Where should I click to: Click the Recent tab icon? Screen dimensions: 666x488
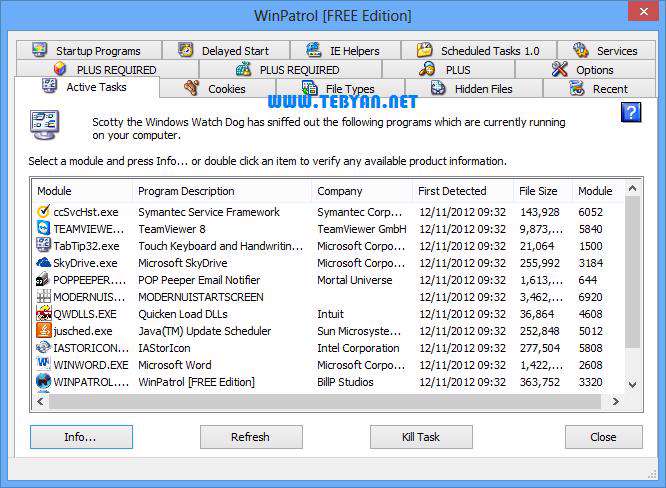(x=576, y=88)
